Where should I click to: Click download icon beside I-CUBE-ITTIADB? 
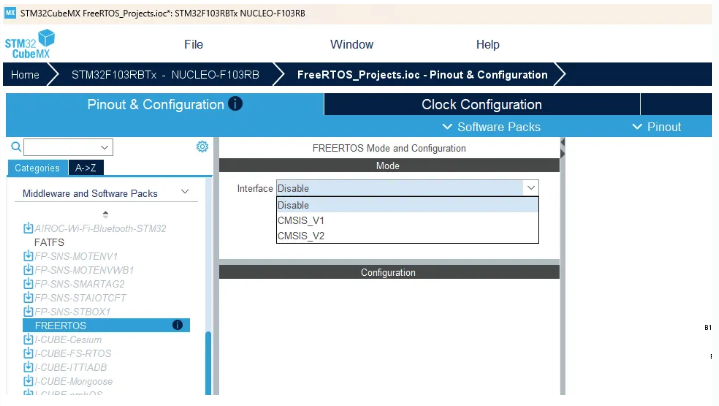click(x=28, y=367)
